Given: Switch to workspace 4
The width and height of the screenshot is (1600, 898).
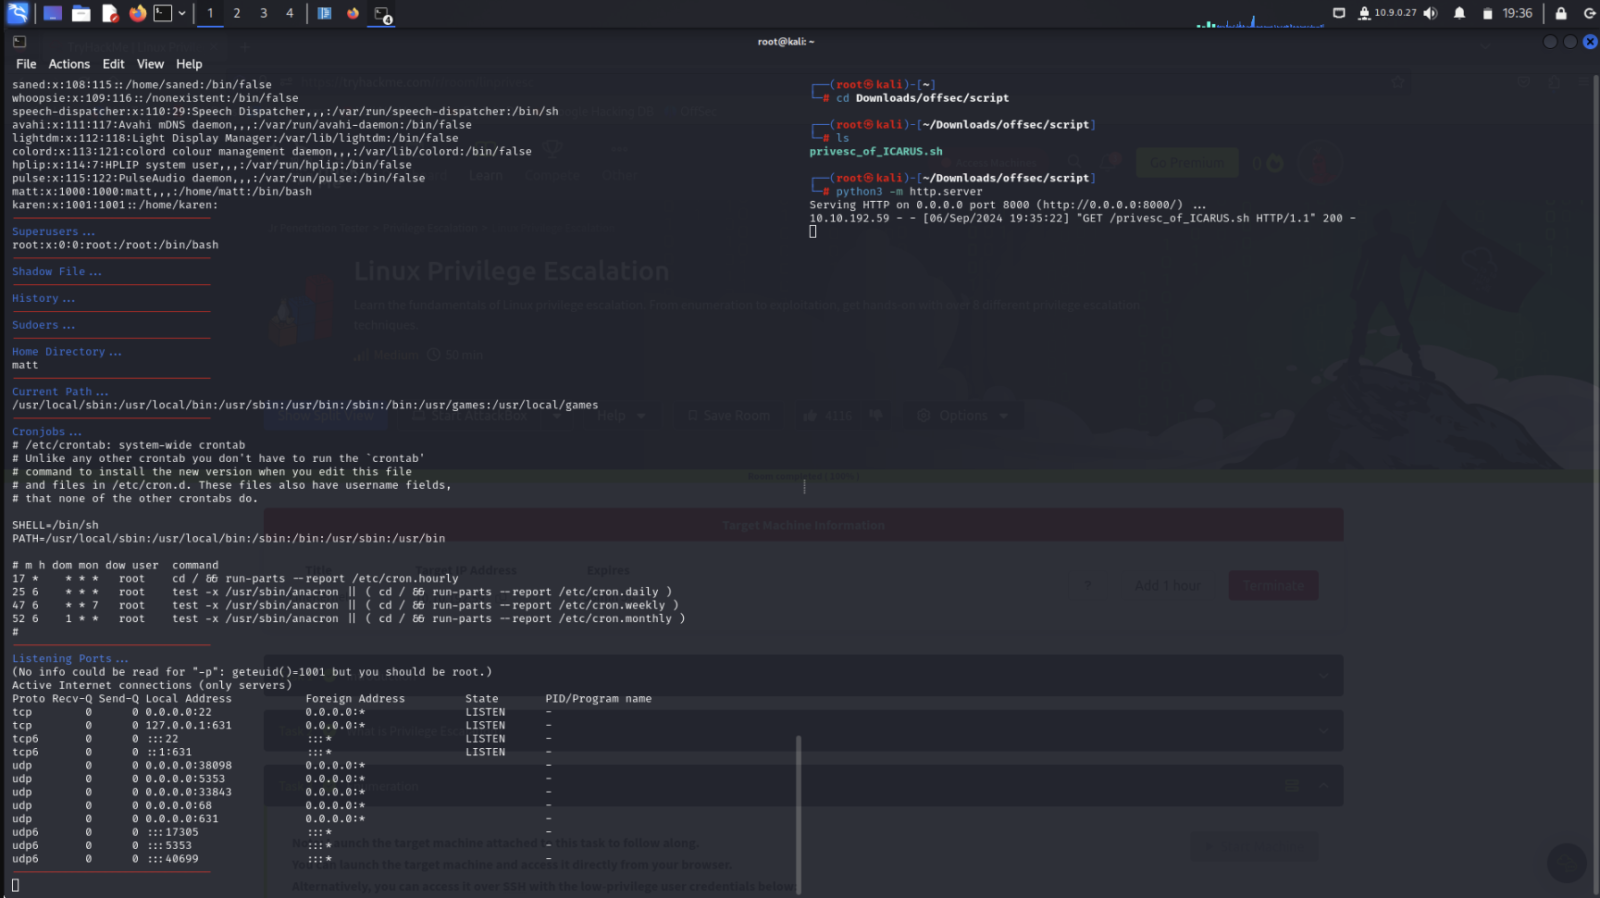Looking at the screenshot, I should pos(290,13).
